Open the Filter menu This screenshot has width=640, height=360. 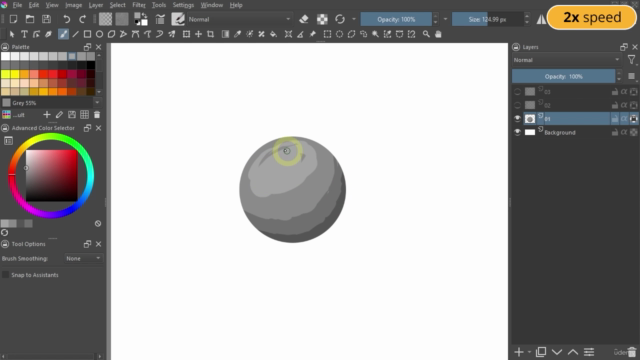pyautogui.click(x=139, y=5)
